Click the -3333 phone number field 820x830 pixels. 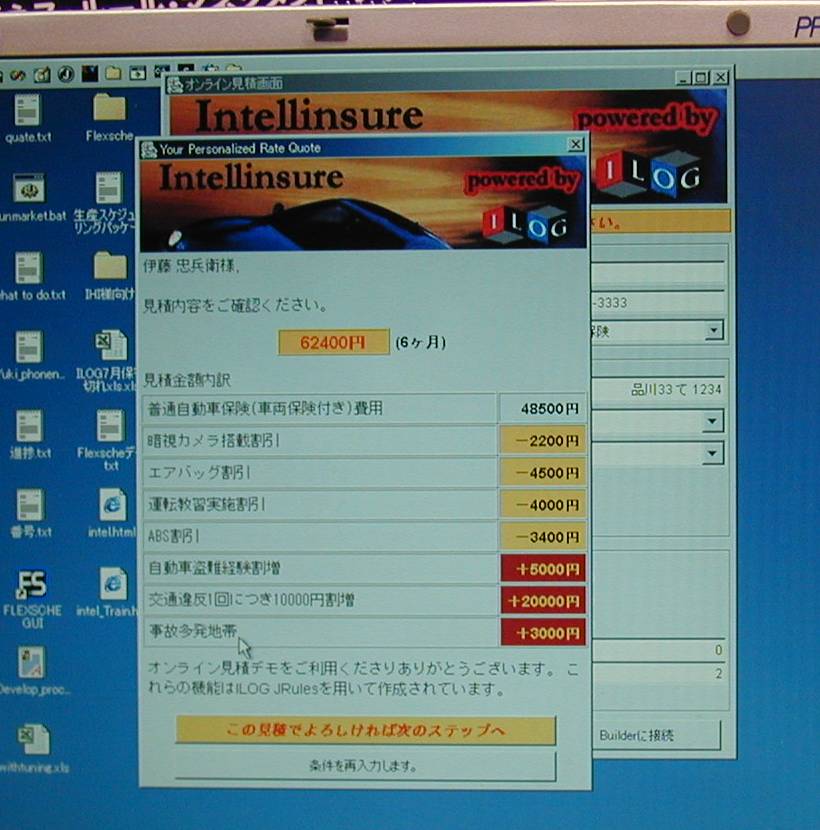click(658, 303)
